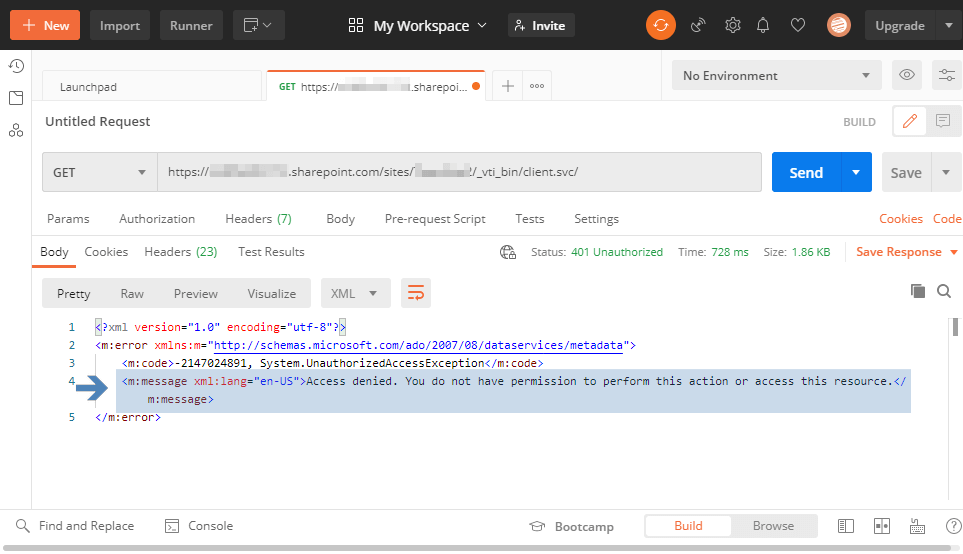
Task: Open the Test Results tab
Action: point(271,252)
